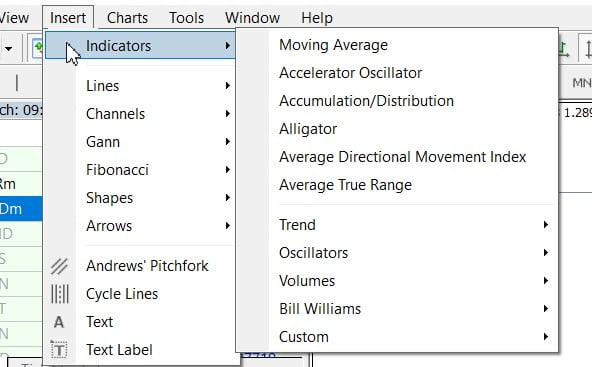Expand the Custom indicators submenu arrow
The width and height of the screenshot is (592, 367).
(546, 336)
